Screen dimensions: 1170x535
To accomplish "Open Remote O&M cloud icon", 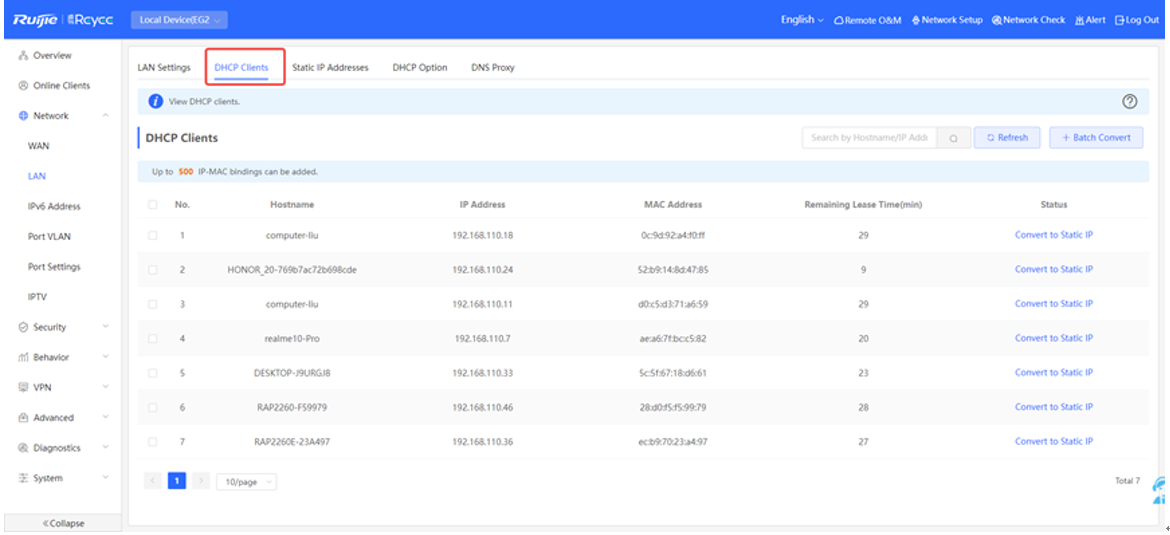I will click(839, 20).
